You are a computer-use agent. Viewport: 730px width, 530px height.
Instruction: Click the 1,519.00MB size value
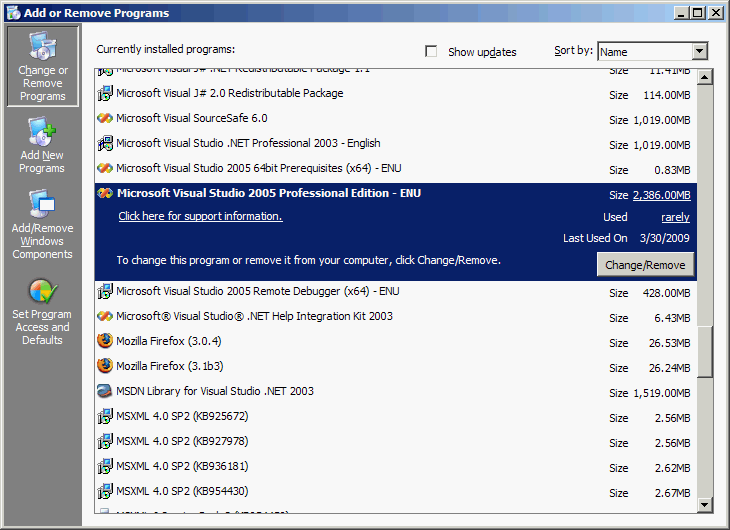coord(662,394)
